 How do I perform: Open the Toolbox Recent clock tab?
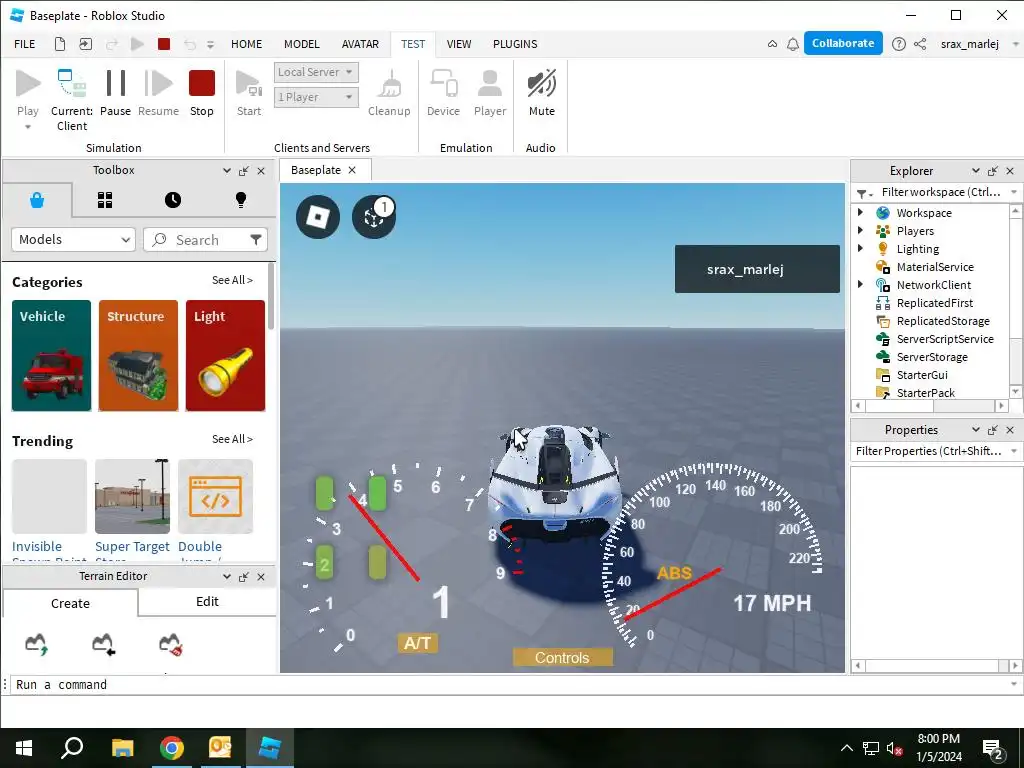[x=173, y=200]
